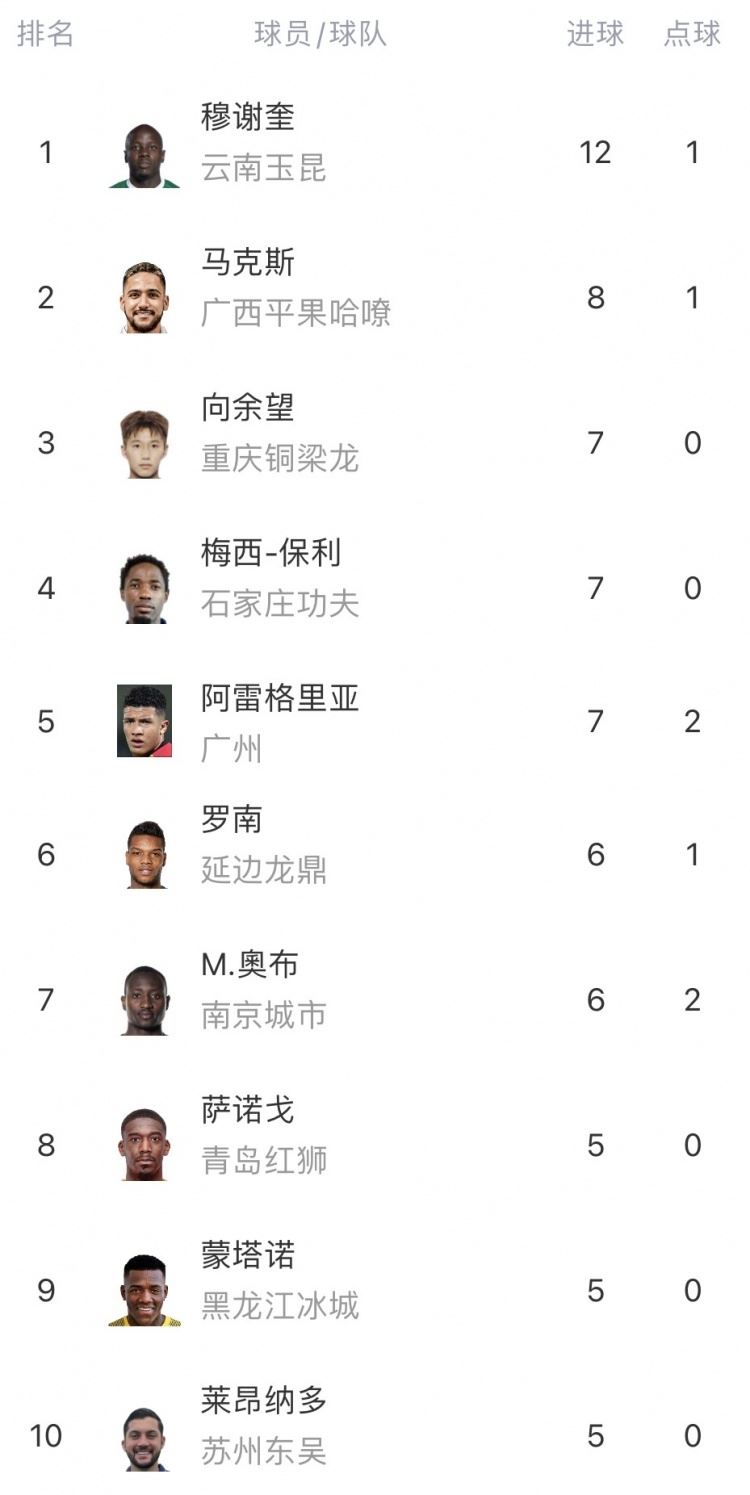Tap the avatar photo beside 罗南

[144, 855]
